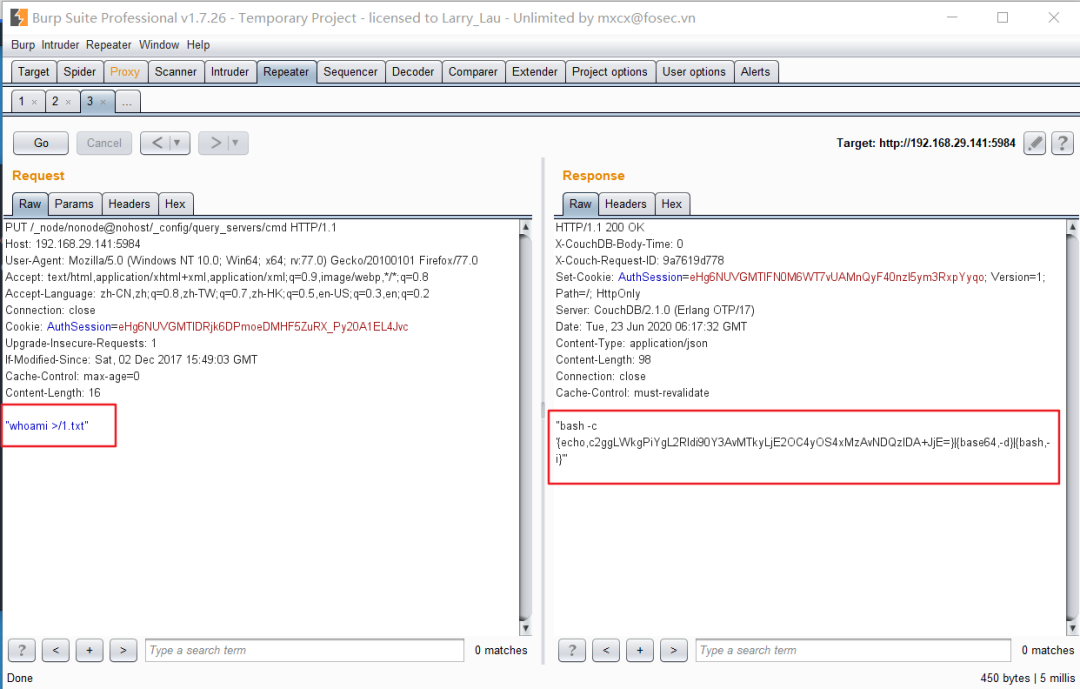Click the Response search help question mark button
The width and height of the screenshot is (1080, 689).
point(572,650)
